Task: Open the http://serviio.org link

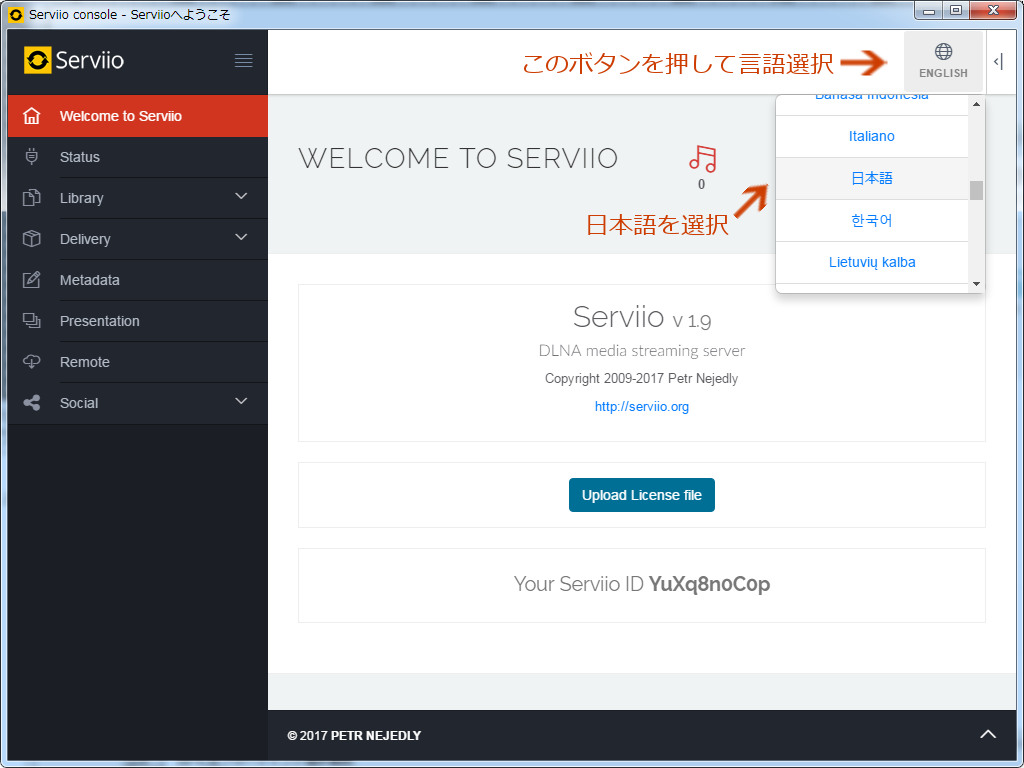Action: 641,407
